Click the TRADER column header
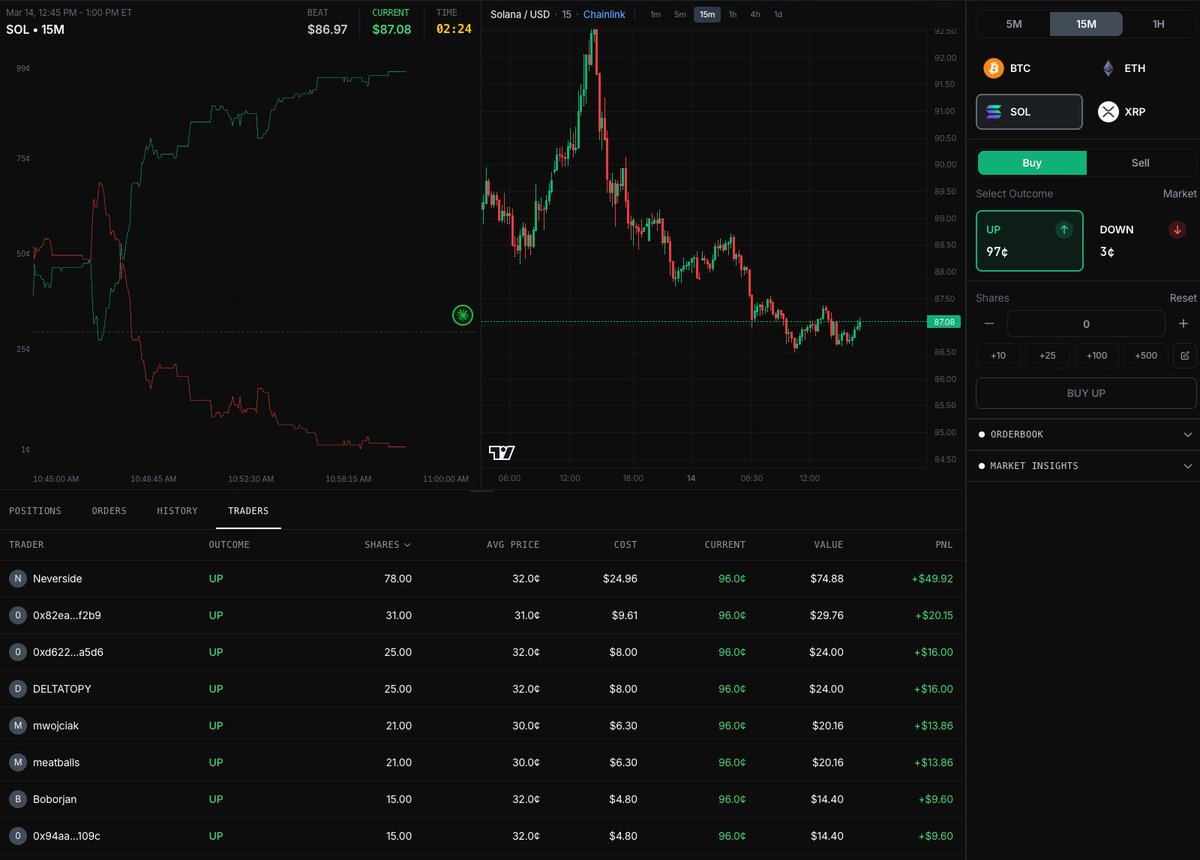The width and height of the screenshot is (1200, 860). click(x=27, y=545)
